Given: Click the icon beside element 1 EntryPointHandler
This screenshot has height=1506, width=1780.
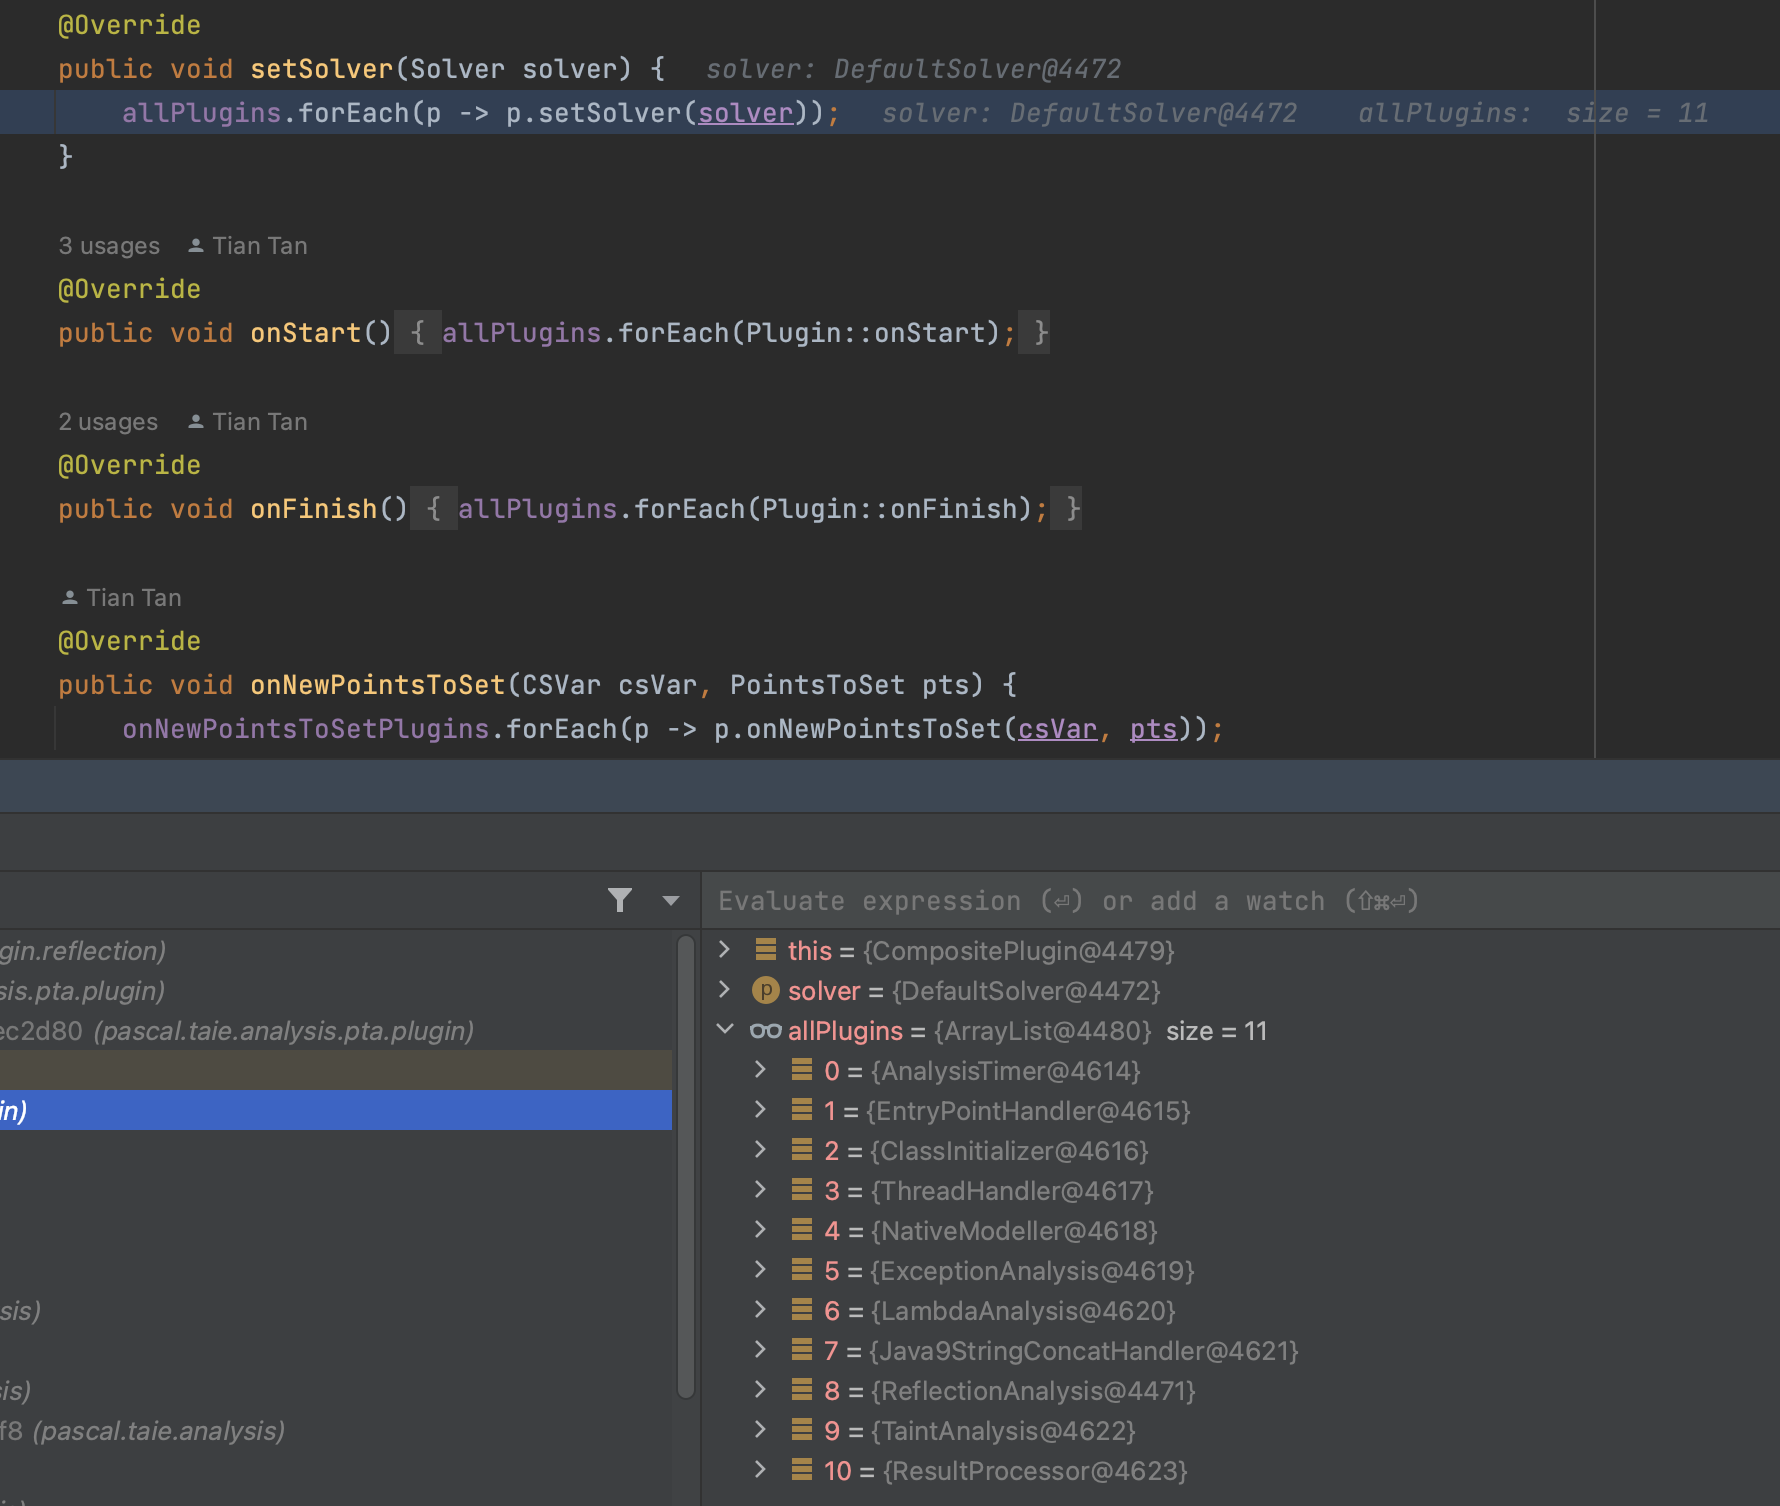Looking at the screenshot, I should click(x=802, y=1110).
